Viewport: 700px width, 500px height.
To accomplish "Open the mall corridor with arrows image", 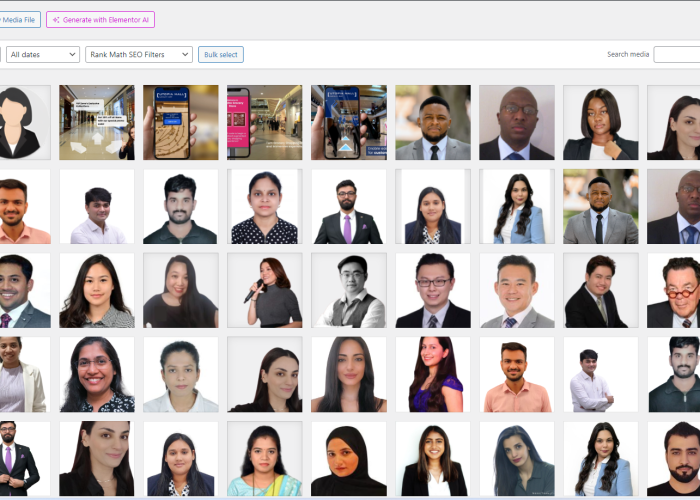I will (x=97, y=122).
